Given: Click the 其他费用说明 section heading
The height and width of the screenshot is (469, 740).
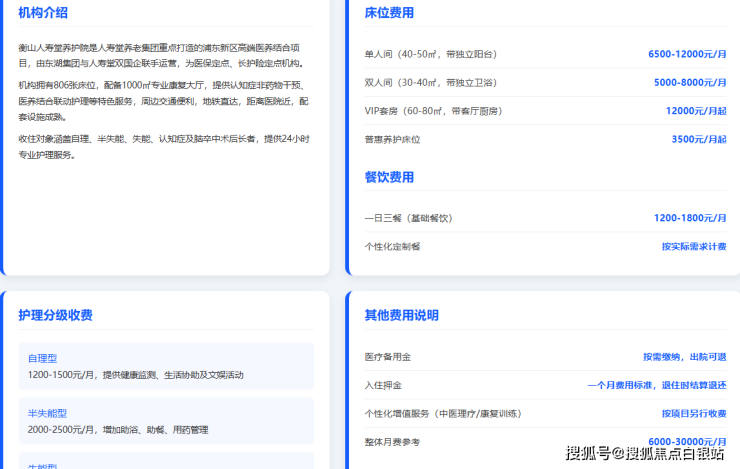Looking at the screenshot, I should pos(401,315).
